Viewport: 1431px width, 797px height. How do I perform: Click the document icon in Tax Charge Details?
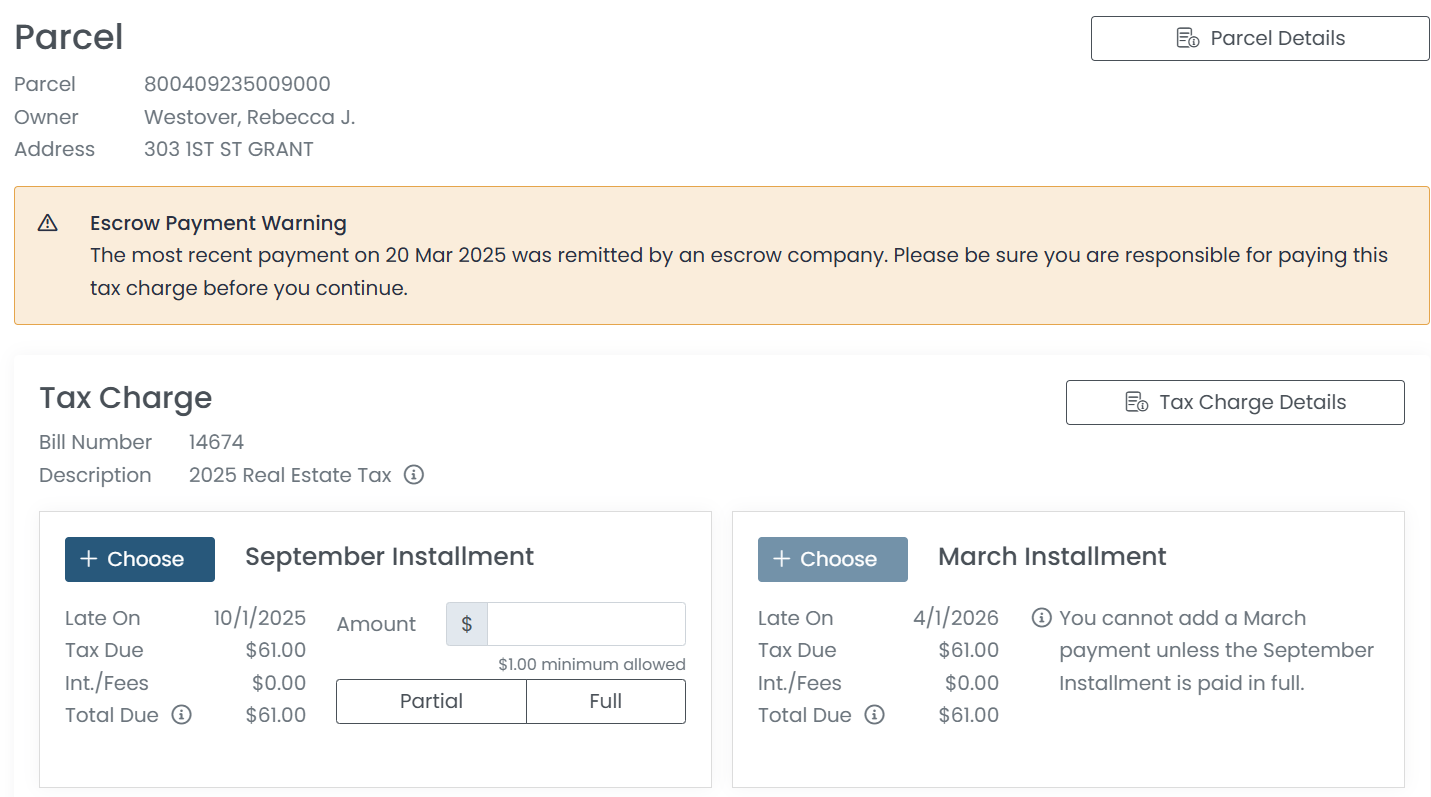point(1136,403)
